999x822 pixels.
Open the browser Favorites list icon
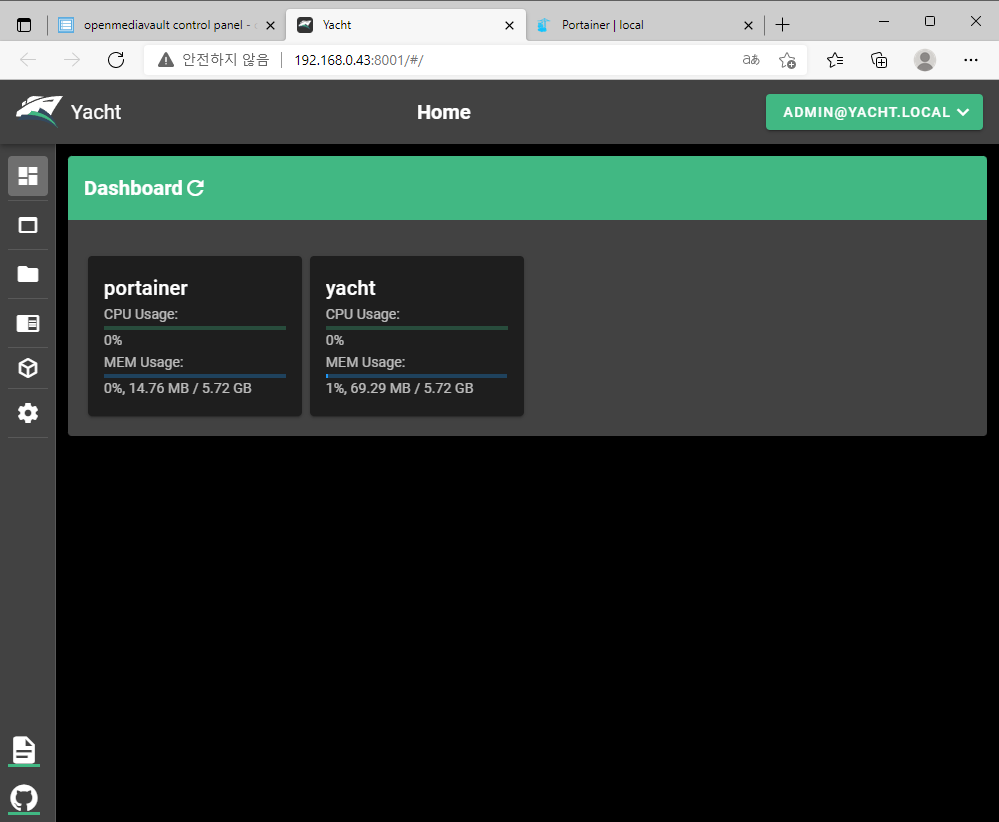[835, 60]
